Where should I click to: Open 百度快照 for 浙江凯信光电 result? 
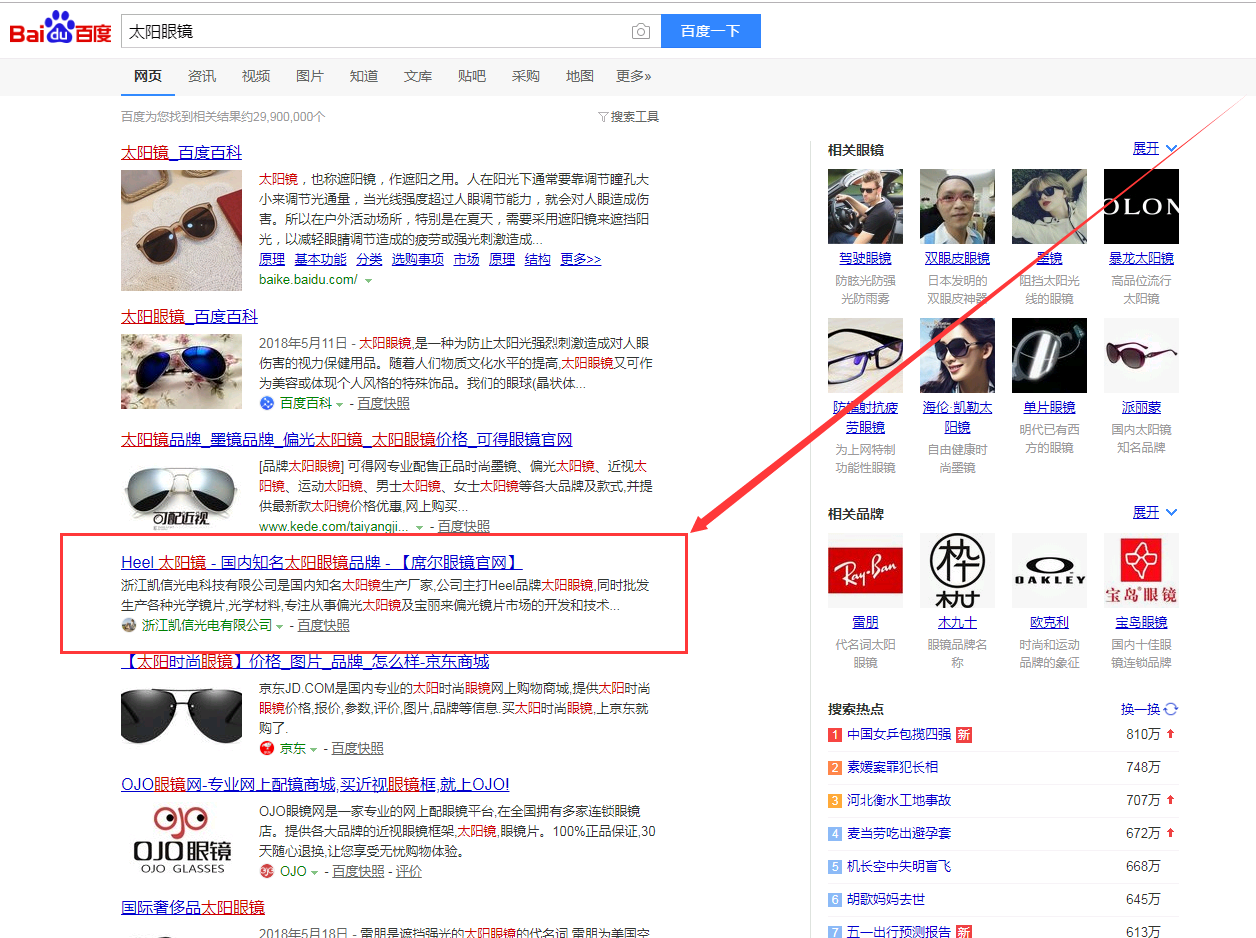click(323, 626)
